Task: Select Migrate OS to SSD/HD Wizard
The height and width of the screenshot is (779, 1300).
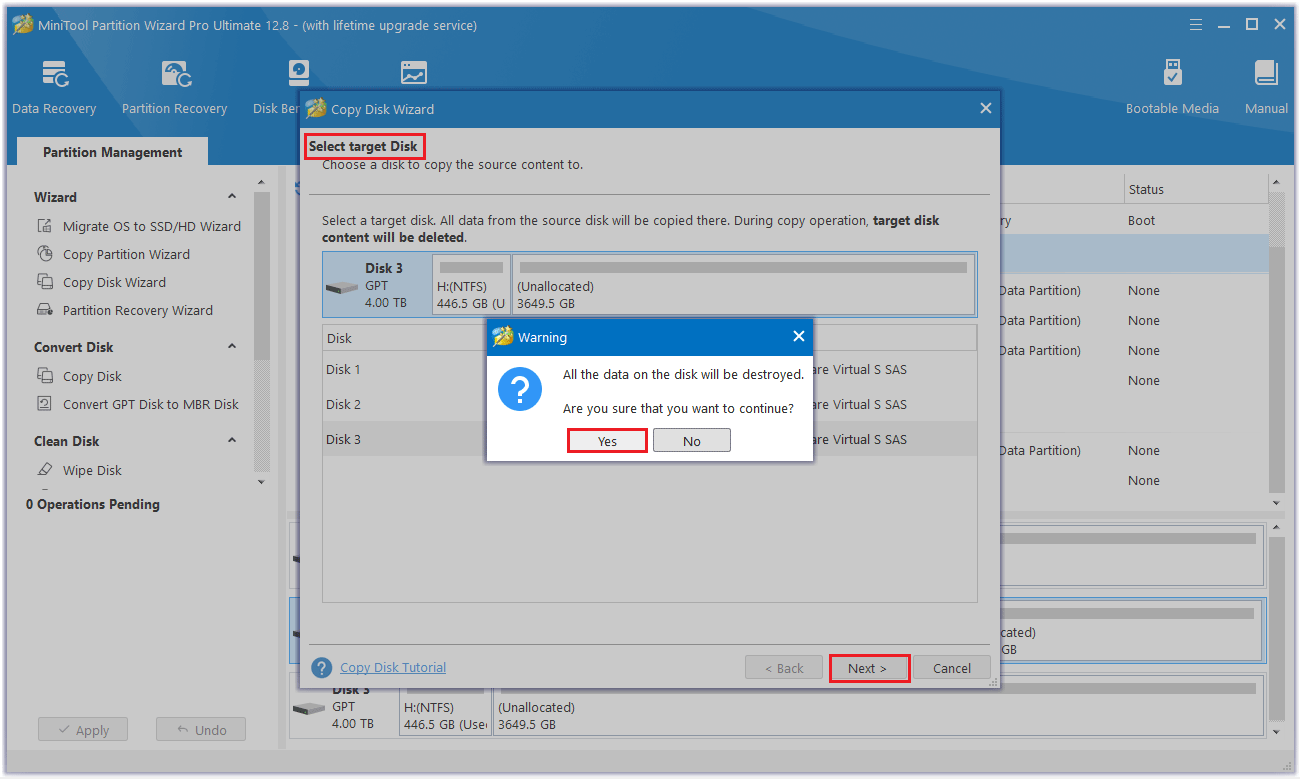Action: click(x=152, y=226)
